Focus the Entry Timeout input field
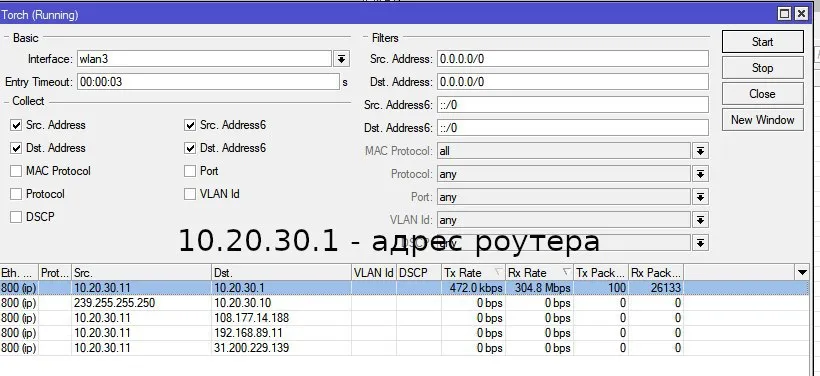820x376 pixels. (x=208, y=82)
